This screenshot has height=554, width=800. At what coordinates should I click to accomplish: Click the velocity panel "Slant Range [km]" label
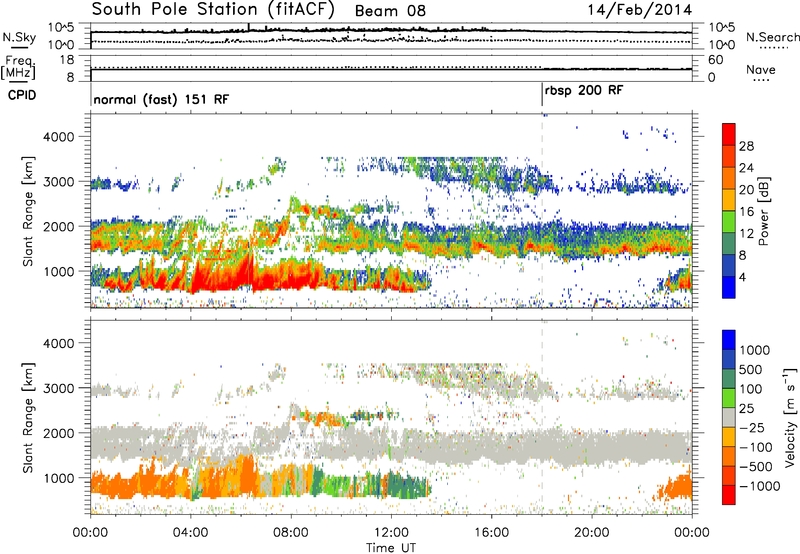tap(28, 418)
